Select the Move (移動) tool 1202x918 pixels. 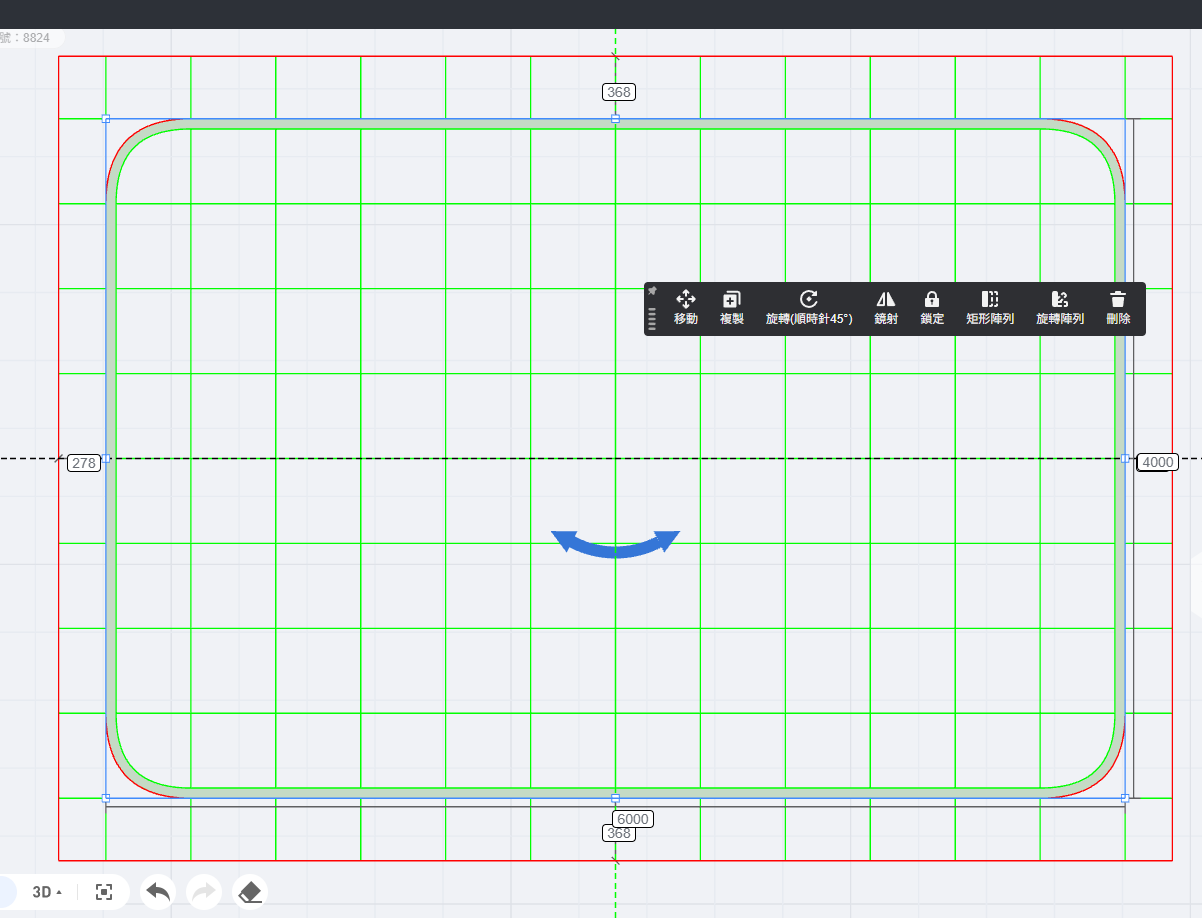pyautogui.click(x=685, y=308)
